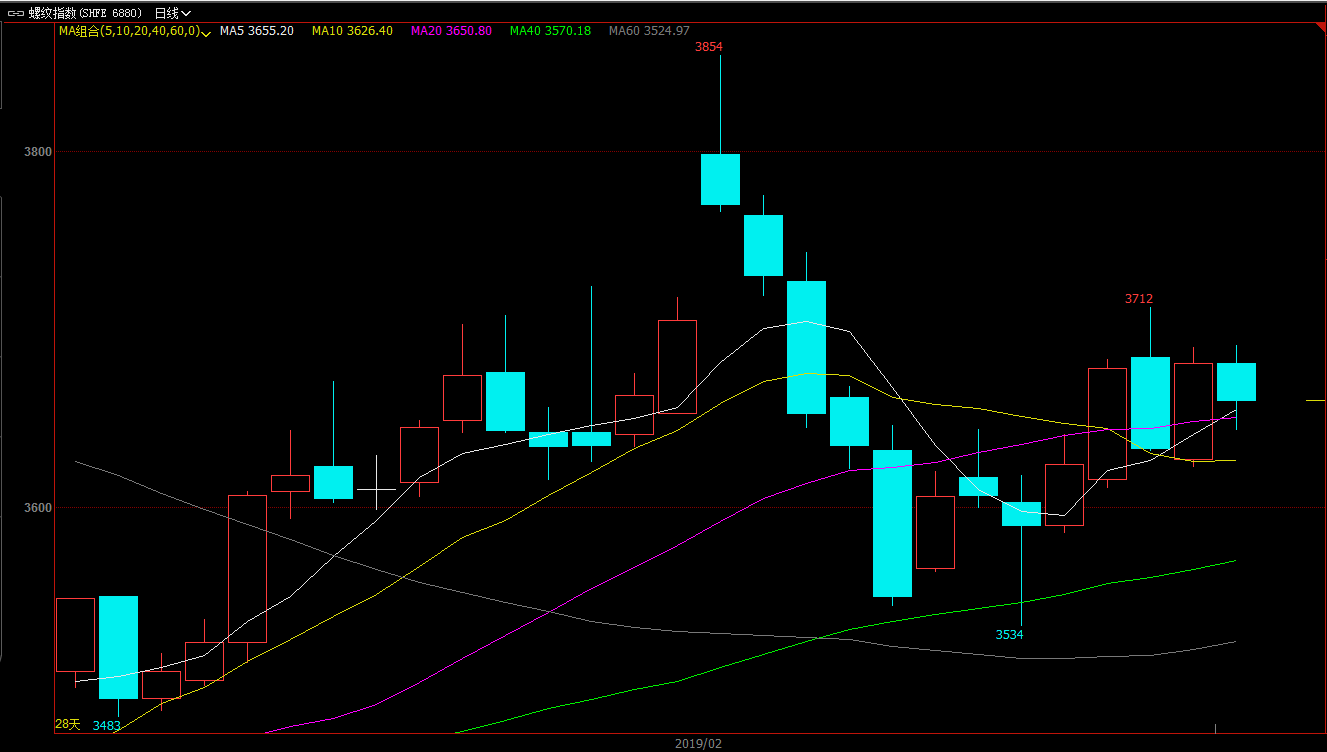Image resolution: width=1327 pixels, height=752 pixels.
Task: Select the MA5 3655.20 legend value
Action: [x=257, y=32]
